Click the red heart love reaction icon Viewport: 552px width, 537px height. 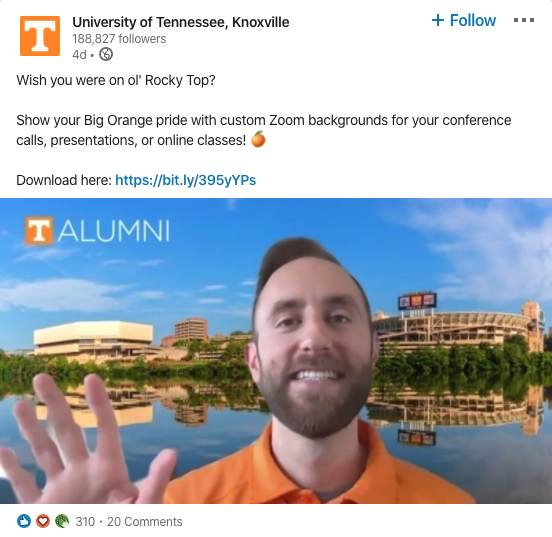click(x=43, y=521)
